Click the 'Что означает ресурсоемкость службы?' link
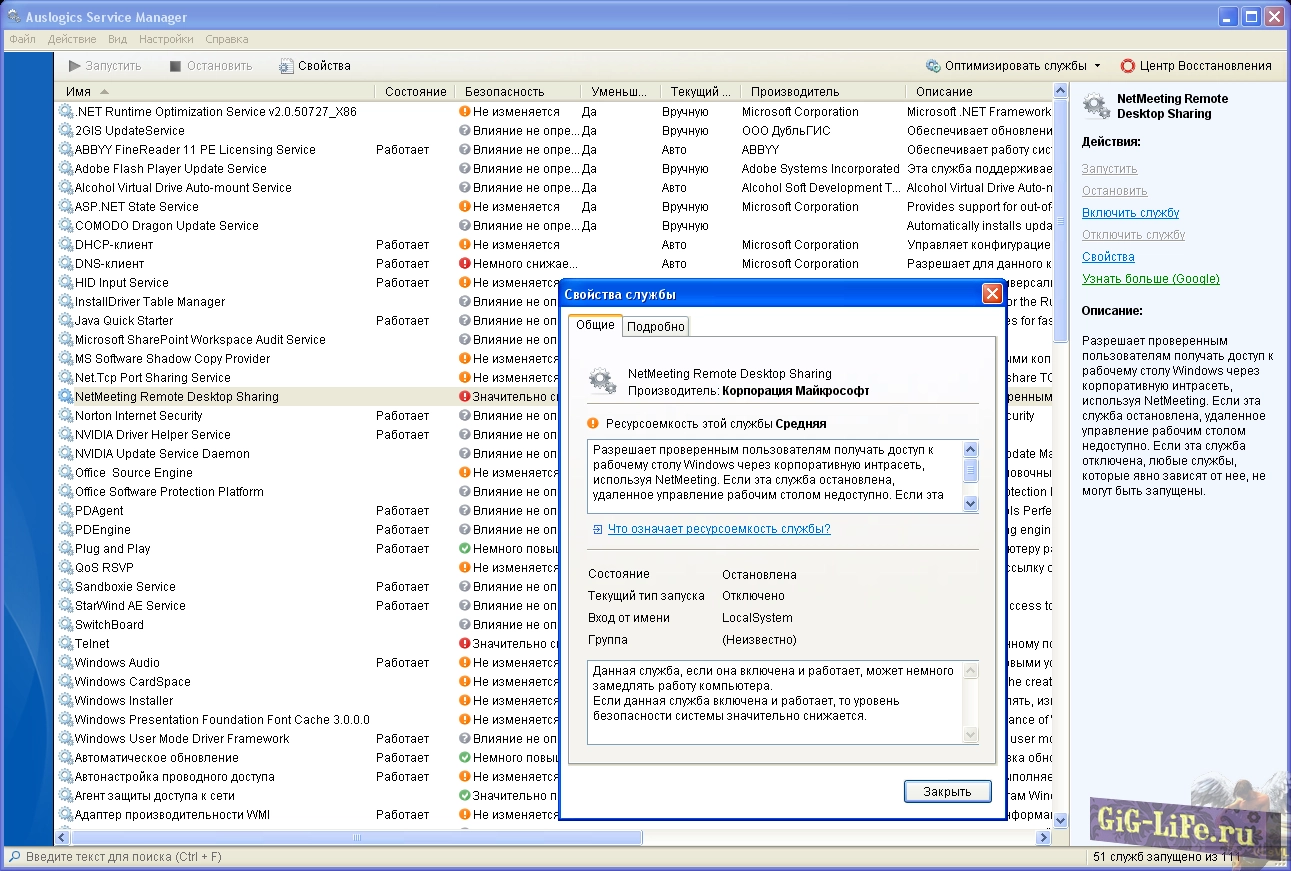The width and height of the screenshot is (1291, 871). 718,529
